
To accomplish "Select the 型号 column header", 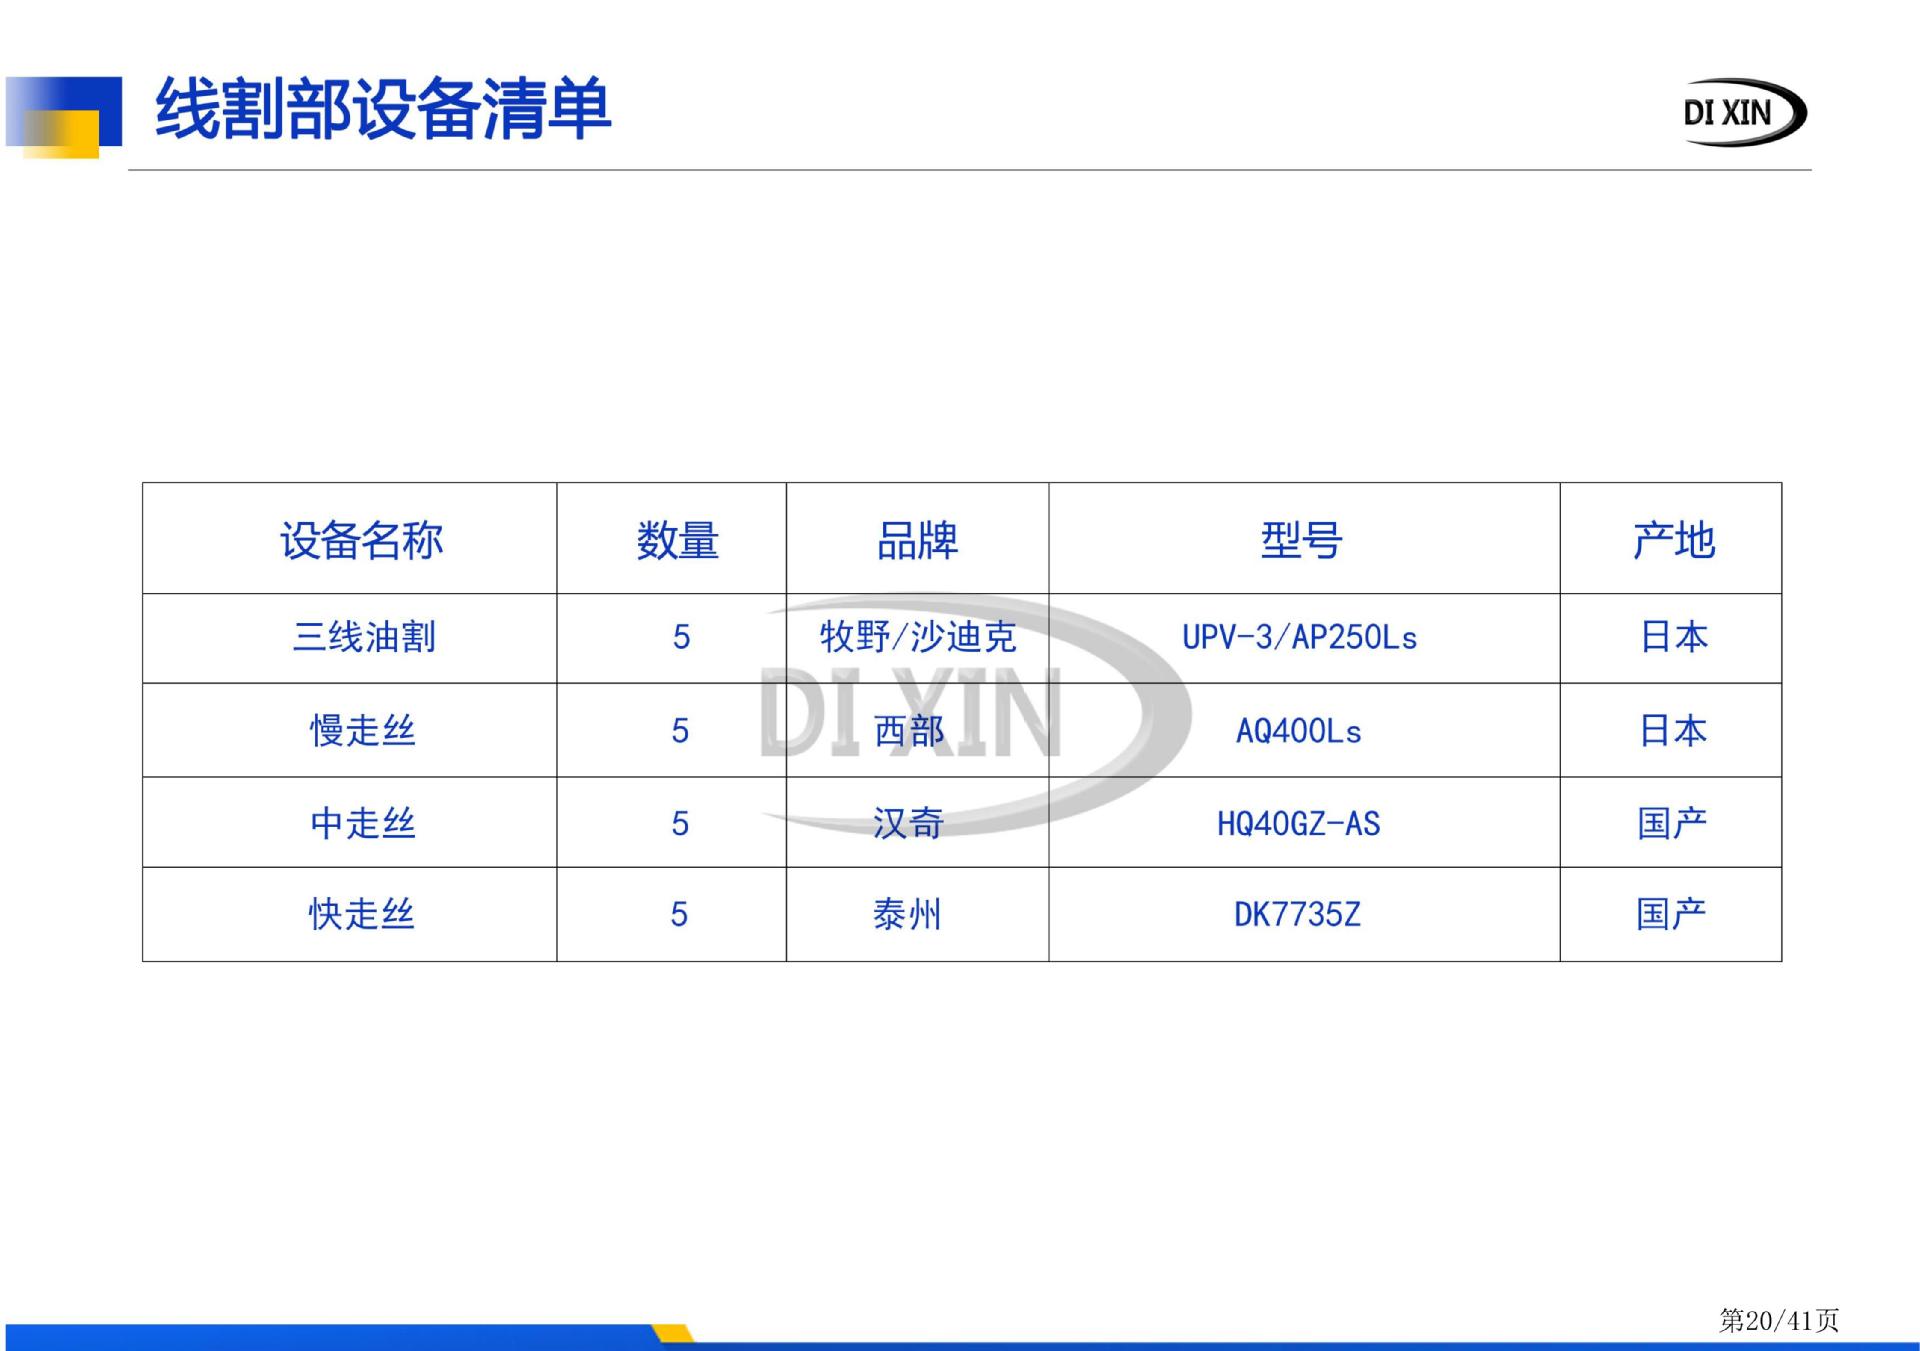I will pos(1301,541).
